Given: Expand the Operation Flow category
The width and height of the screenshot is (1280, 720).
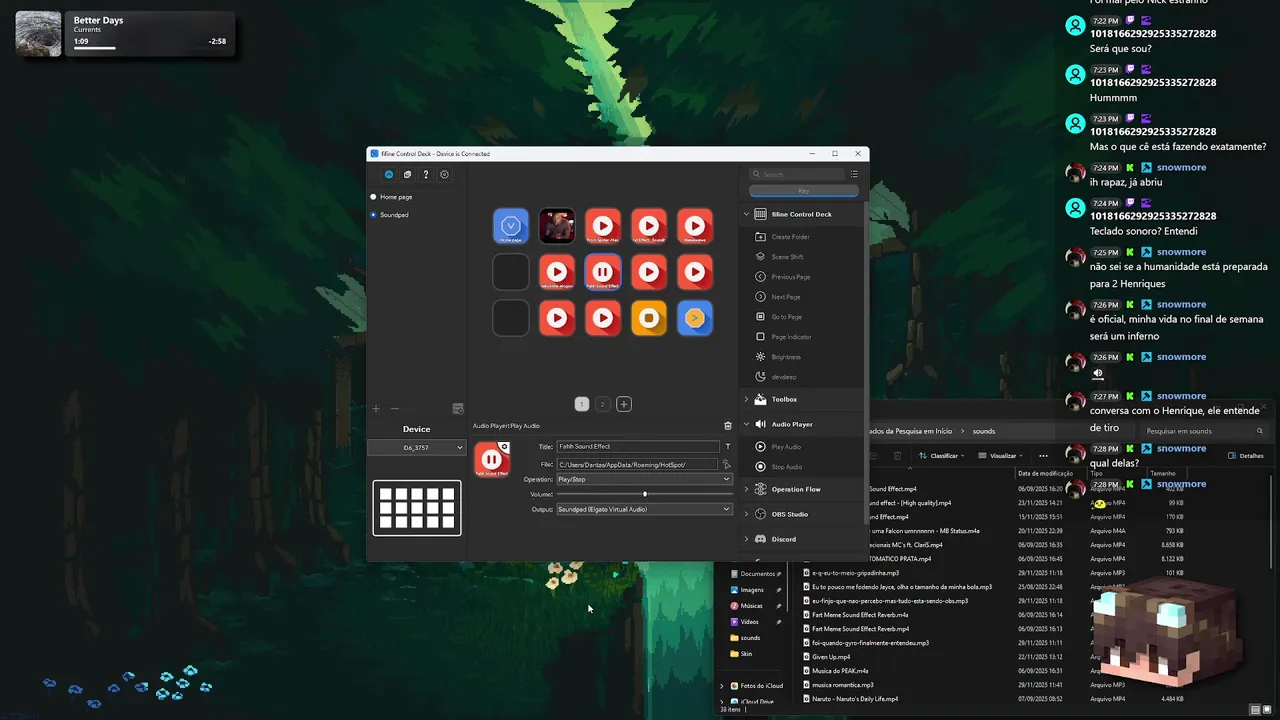Looking at the screenshot, I should (x=746, y=489).
